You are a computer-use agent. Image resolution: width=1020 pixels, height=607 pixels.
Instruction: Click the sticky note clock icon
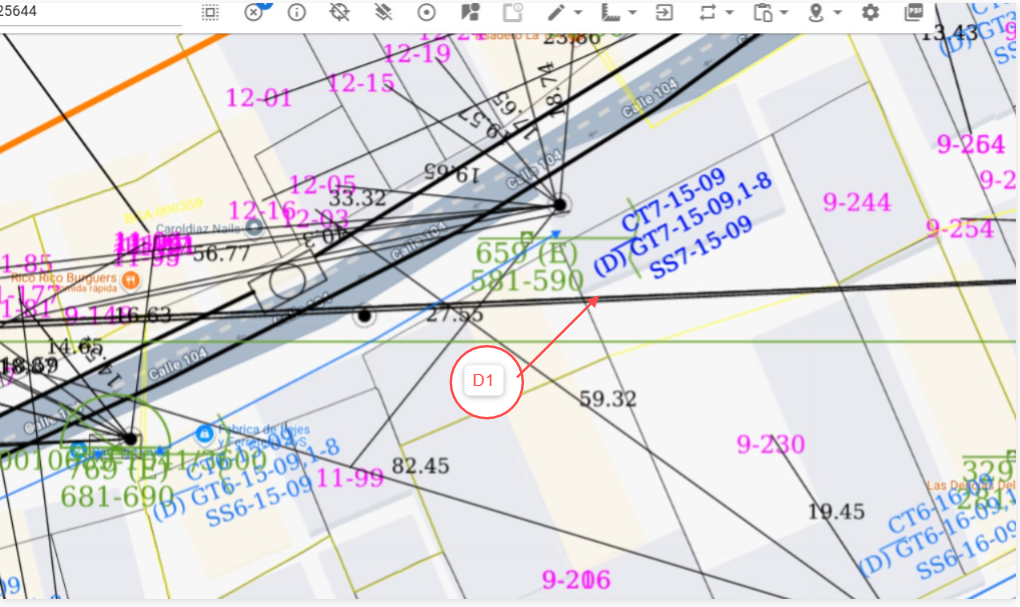(513, 12)
